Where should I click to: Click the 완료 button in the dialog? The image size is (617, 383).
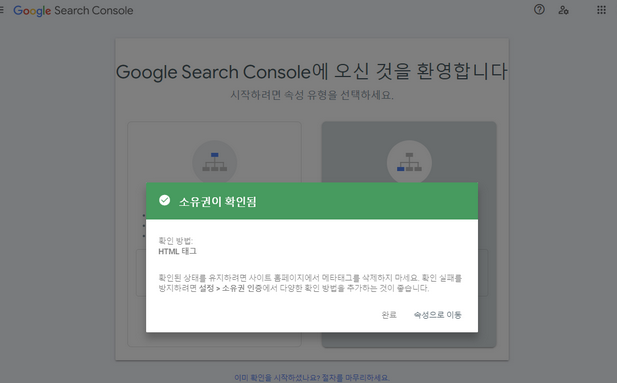pos(389,315)
